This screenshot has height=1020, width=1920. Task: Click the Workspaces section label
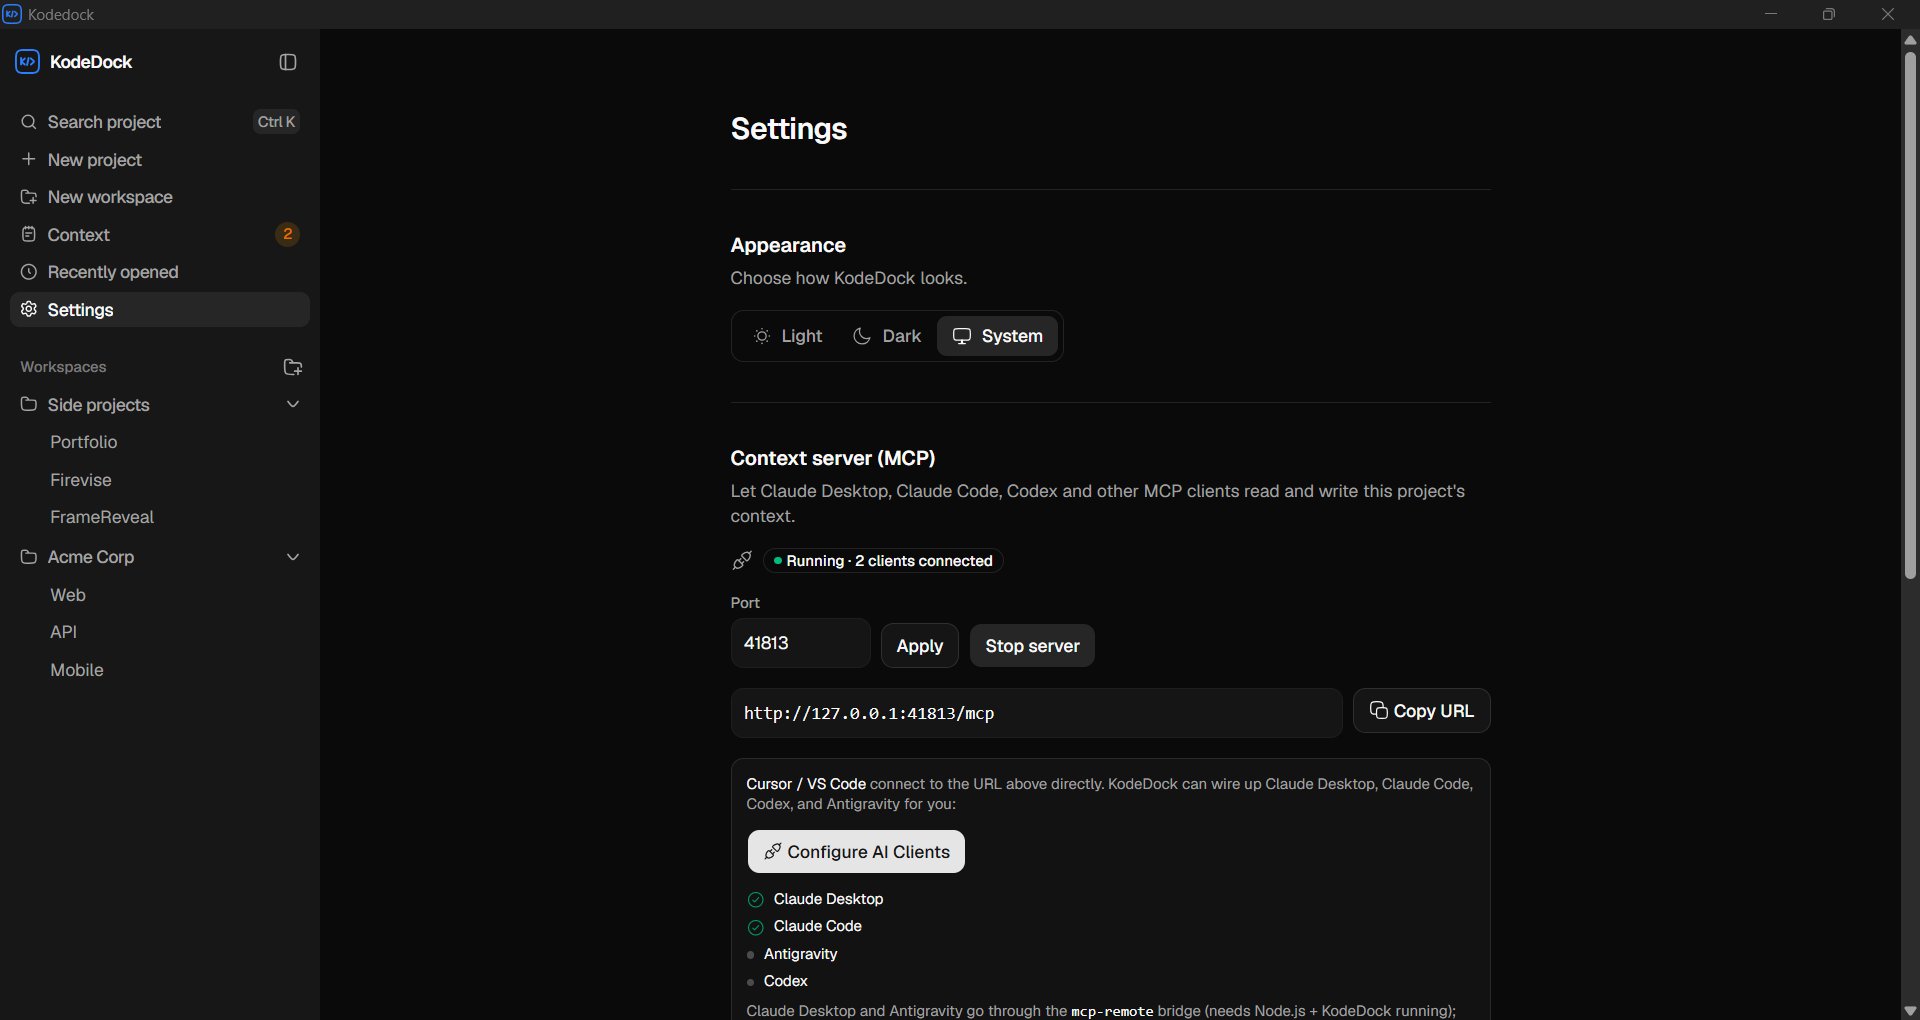click(63, 367)
